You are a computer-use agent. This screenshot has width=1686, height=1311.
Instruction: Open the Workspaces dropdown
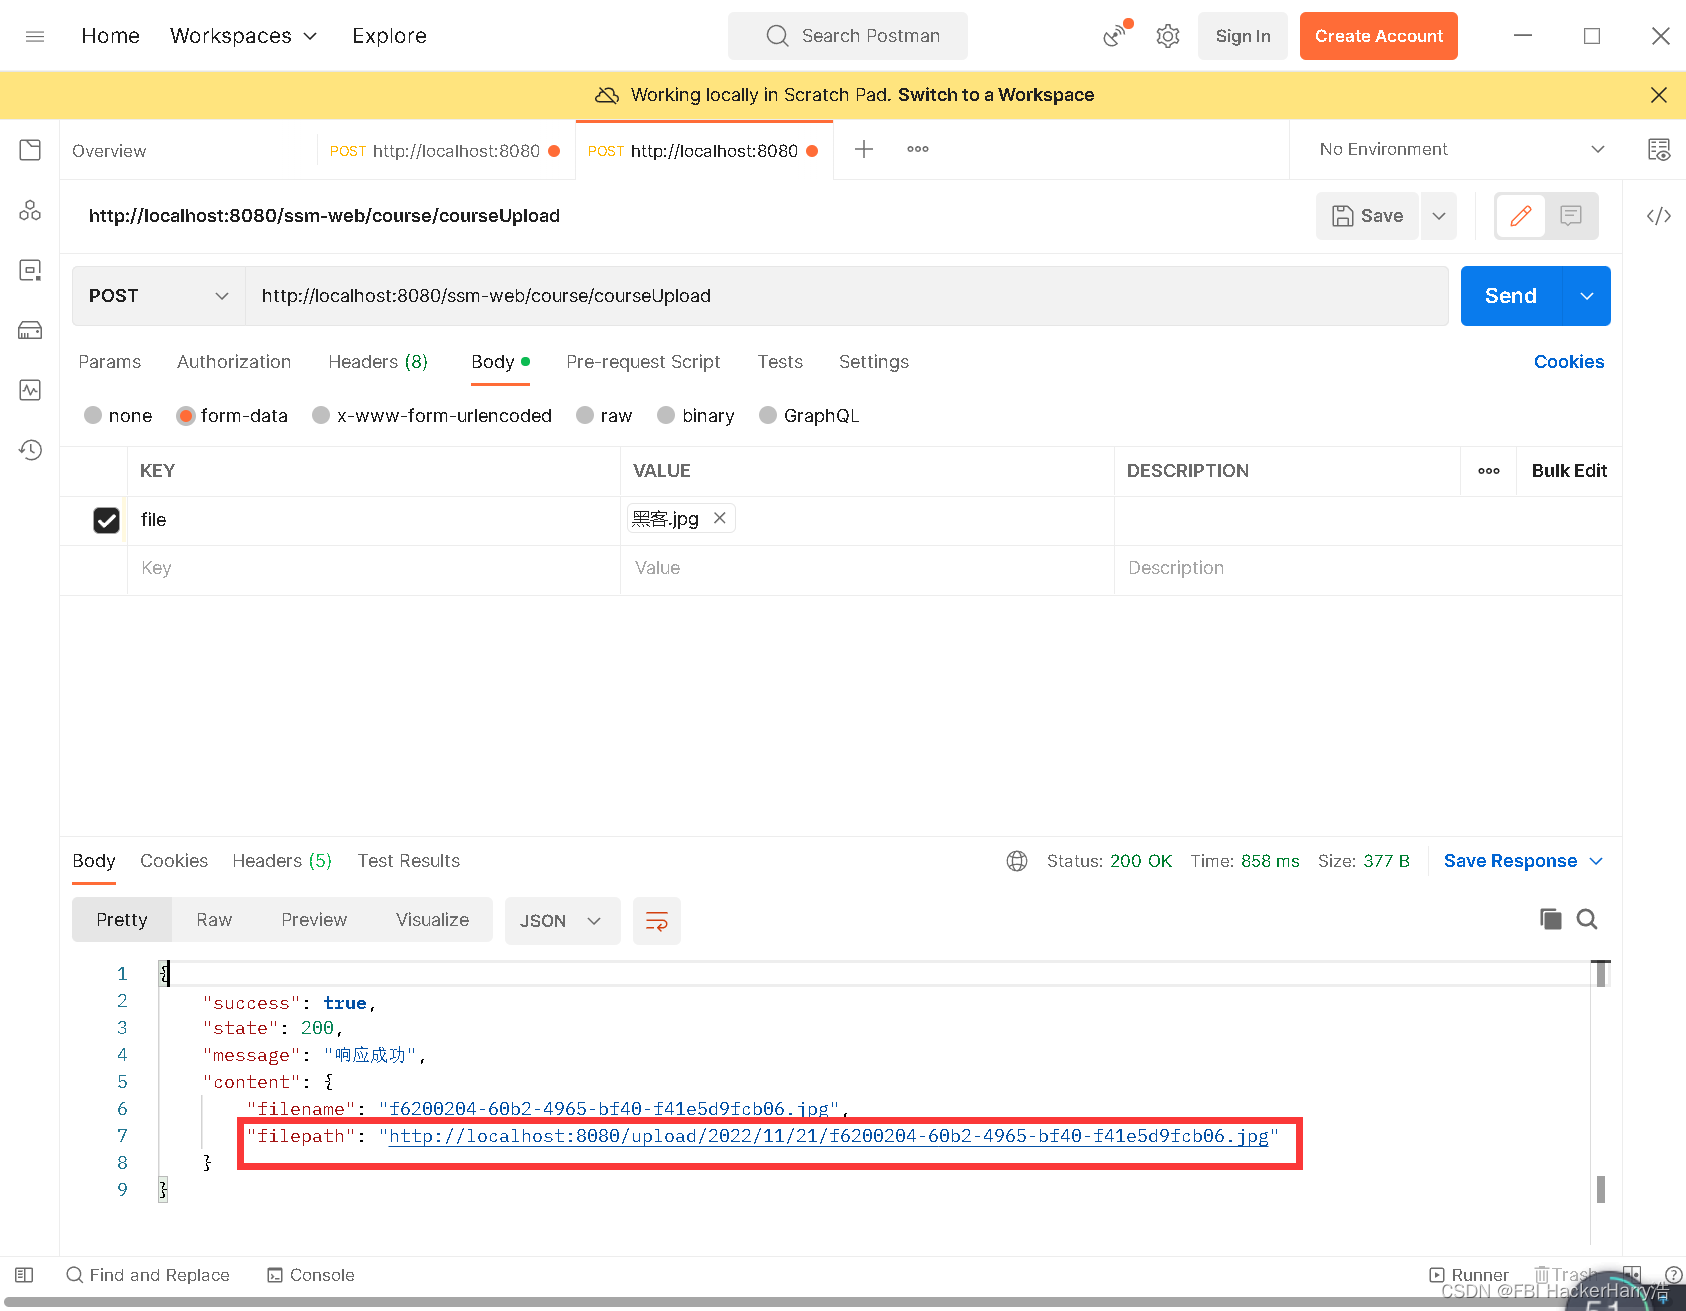tap(243, 36)
